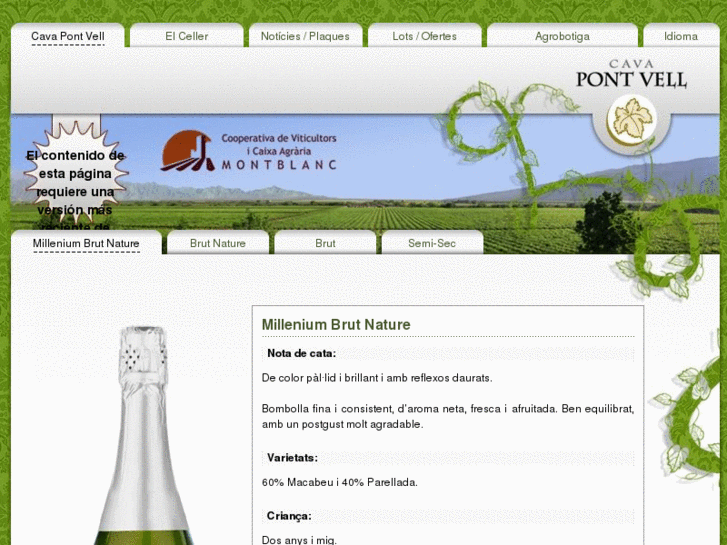
Task: Switch to the Semi-Sec product tab
Action: 432,243
